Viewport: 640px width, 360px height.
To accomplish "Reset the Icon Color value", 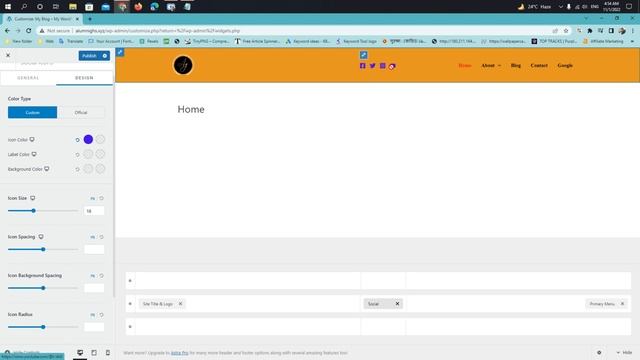I will click(77, 140).
